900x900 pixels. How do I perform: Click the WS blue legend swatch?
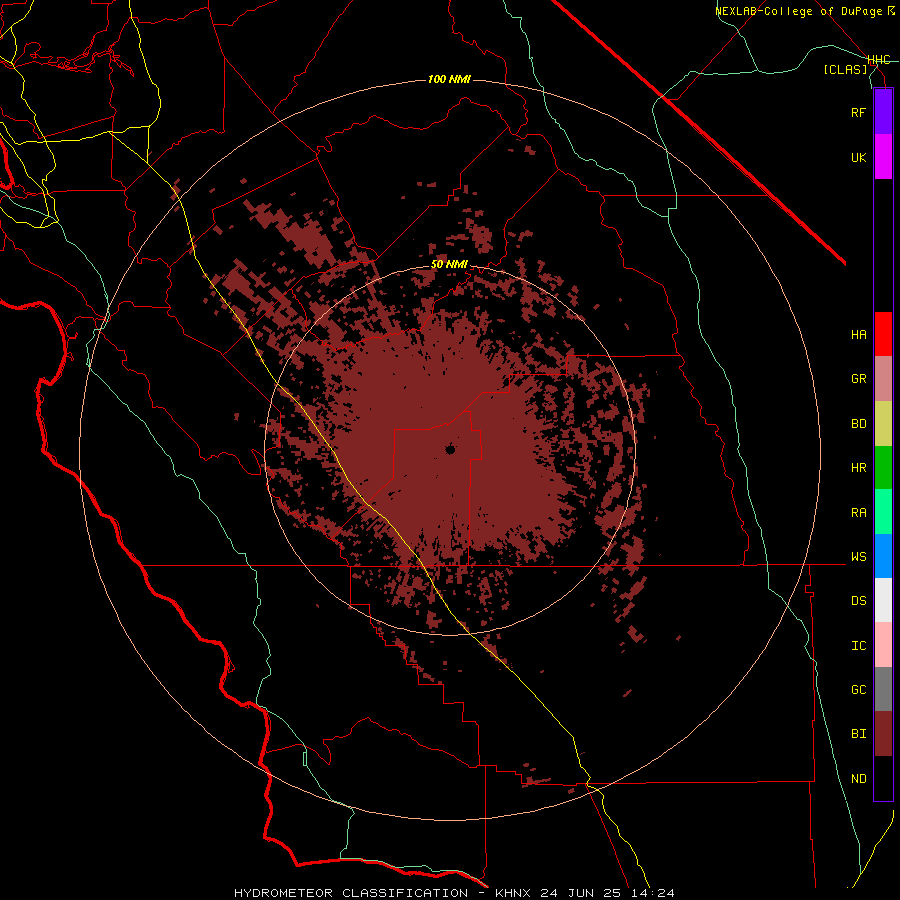click(x=883, y=556)
